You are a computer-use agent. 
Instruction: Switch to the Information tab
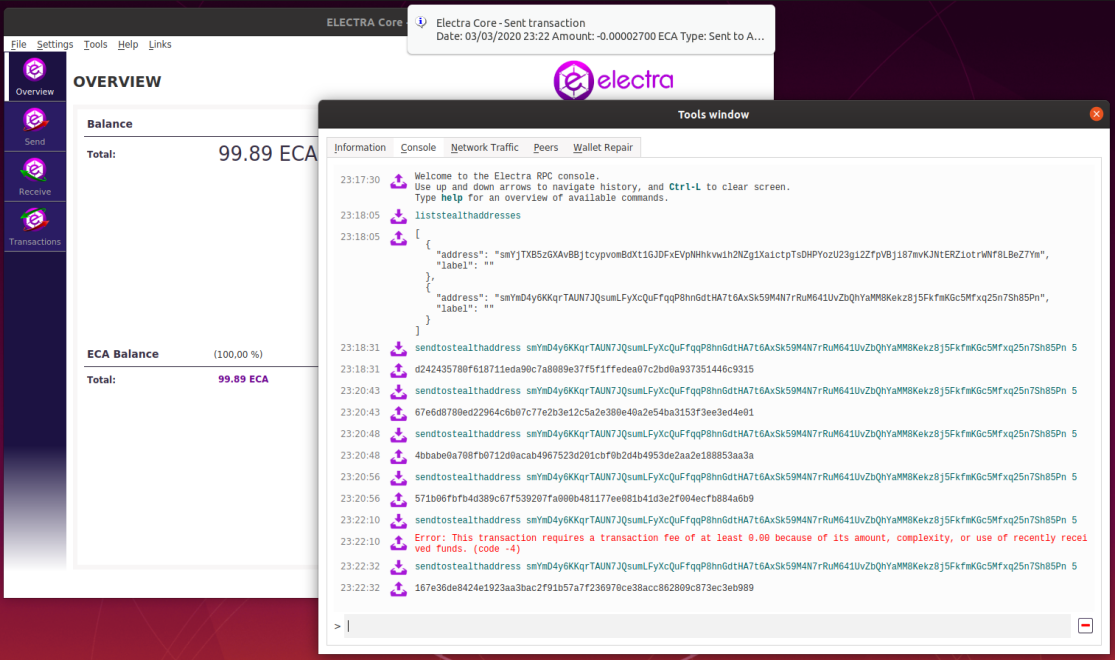(360, 147)
